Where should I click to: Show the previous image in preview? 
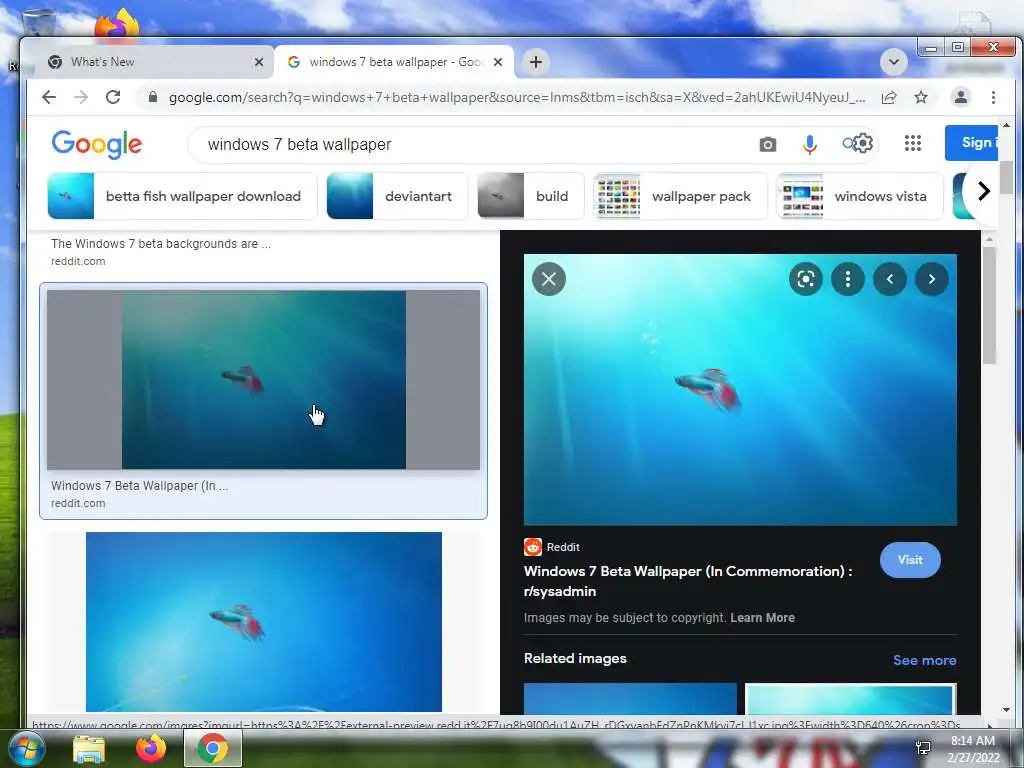[889, 279]
